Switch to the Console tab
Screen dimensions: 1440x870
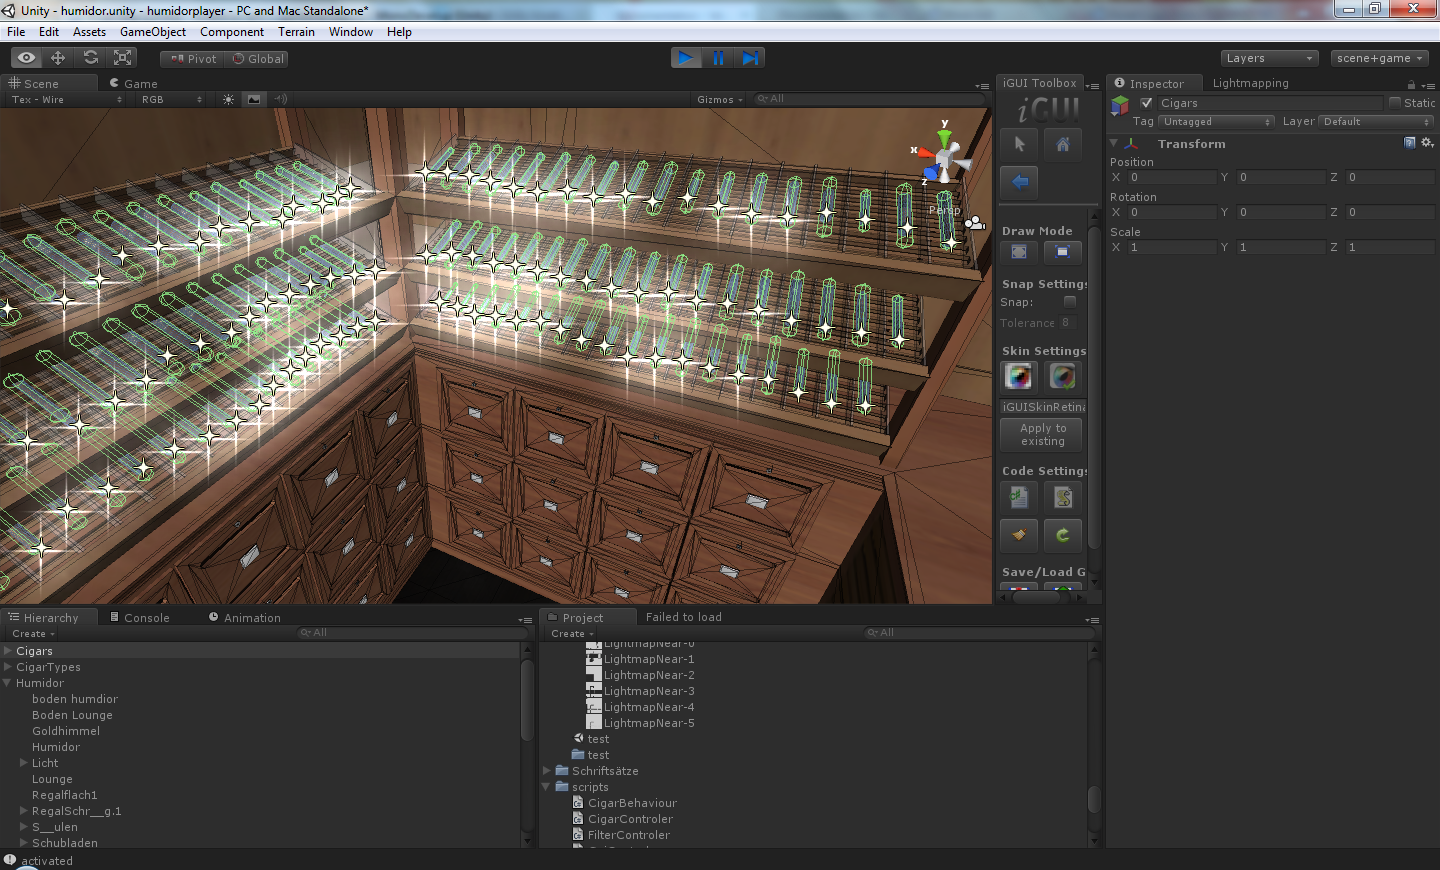pos(140,618)
